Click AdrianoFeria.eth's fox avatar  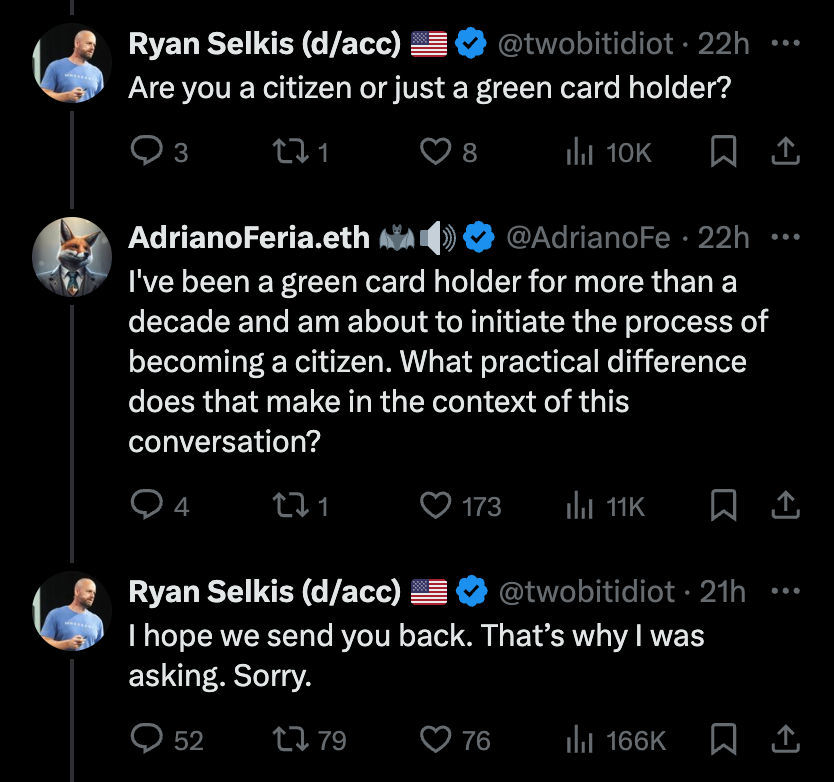[70, 253]
